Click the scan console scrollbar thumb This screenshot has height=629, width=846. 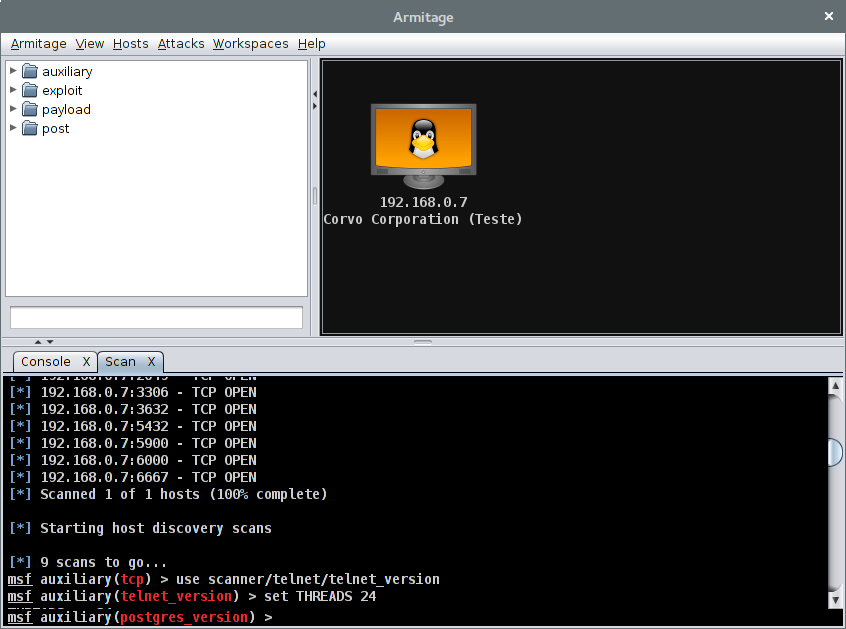click(835, 452)
